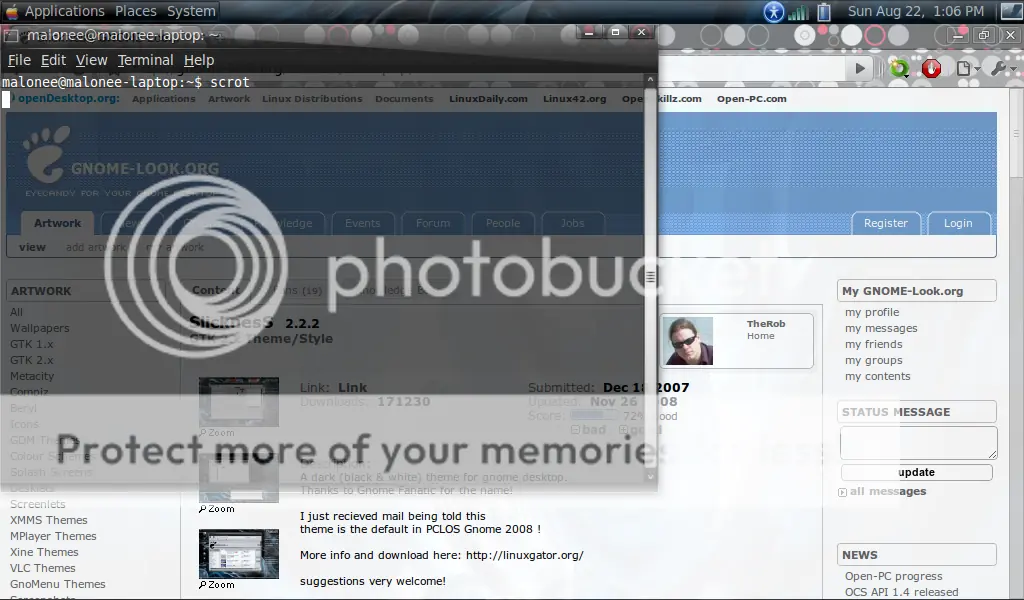Select Metacity in the Artwork sidebar
This screenshot has height=600, width=1024.
32,376
